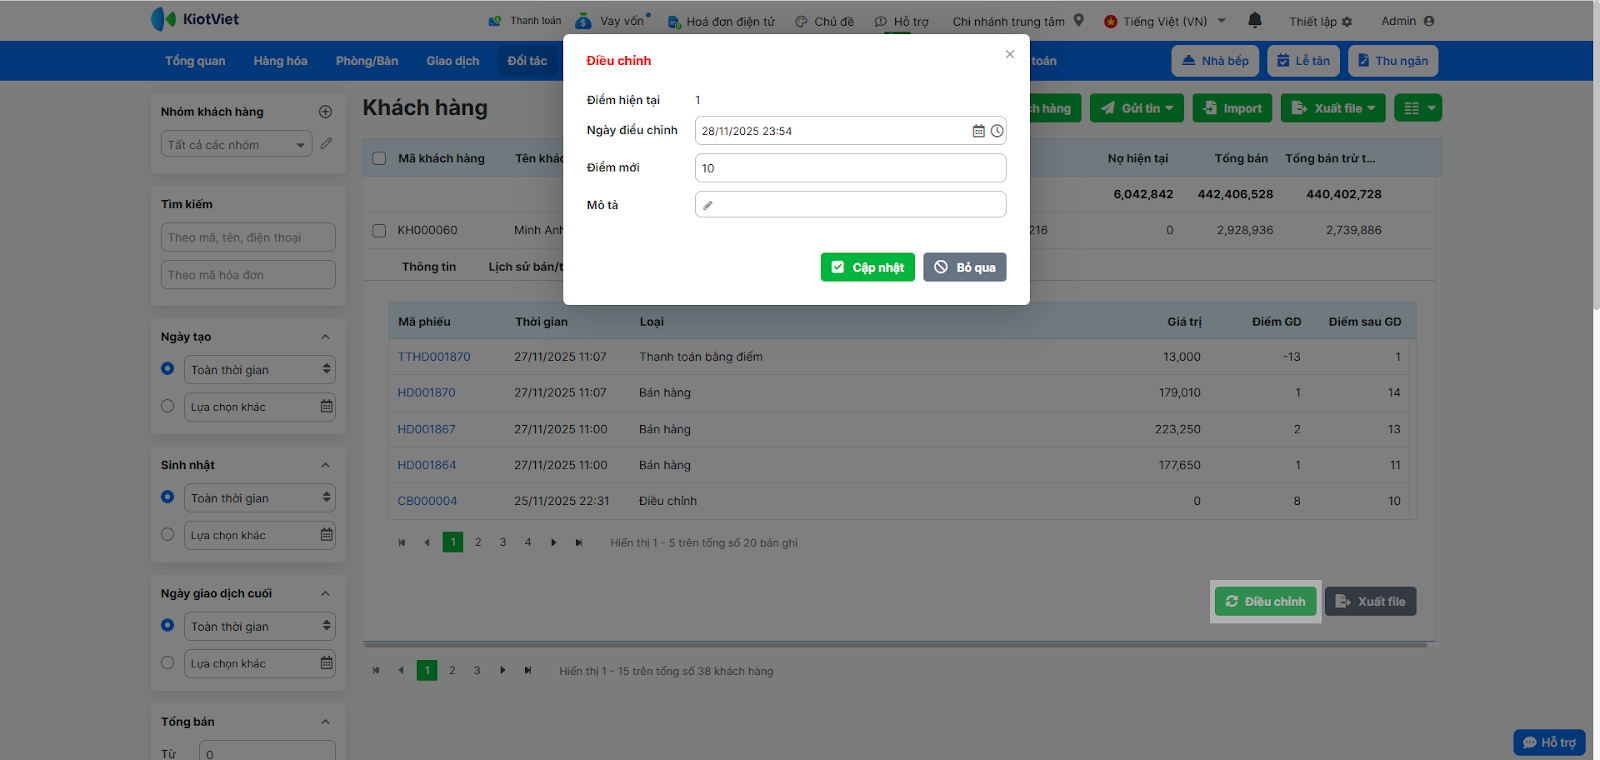
Task: Switch to Thông tin tab
Action: (x=429, y=267)
